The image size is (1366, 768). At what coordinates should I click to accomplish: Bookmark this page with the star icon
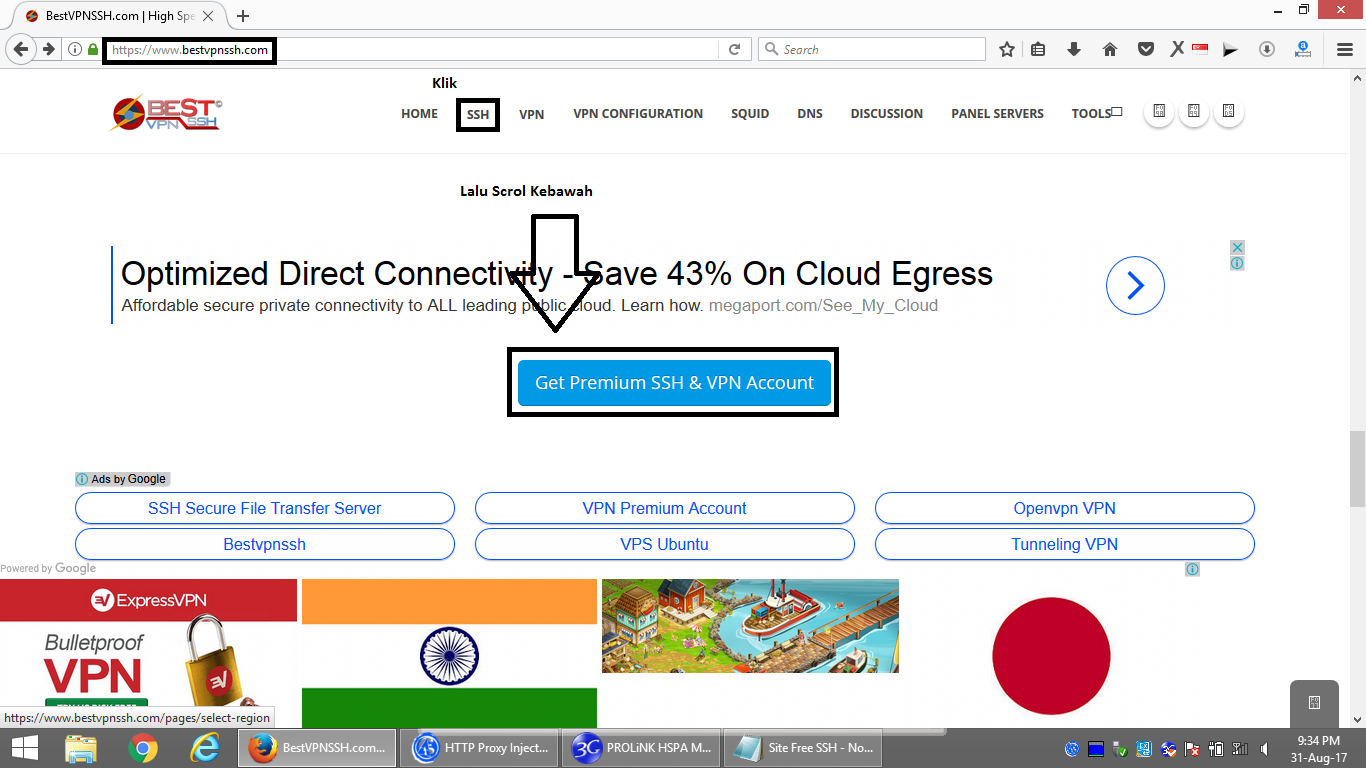(x=1007, y=49)
